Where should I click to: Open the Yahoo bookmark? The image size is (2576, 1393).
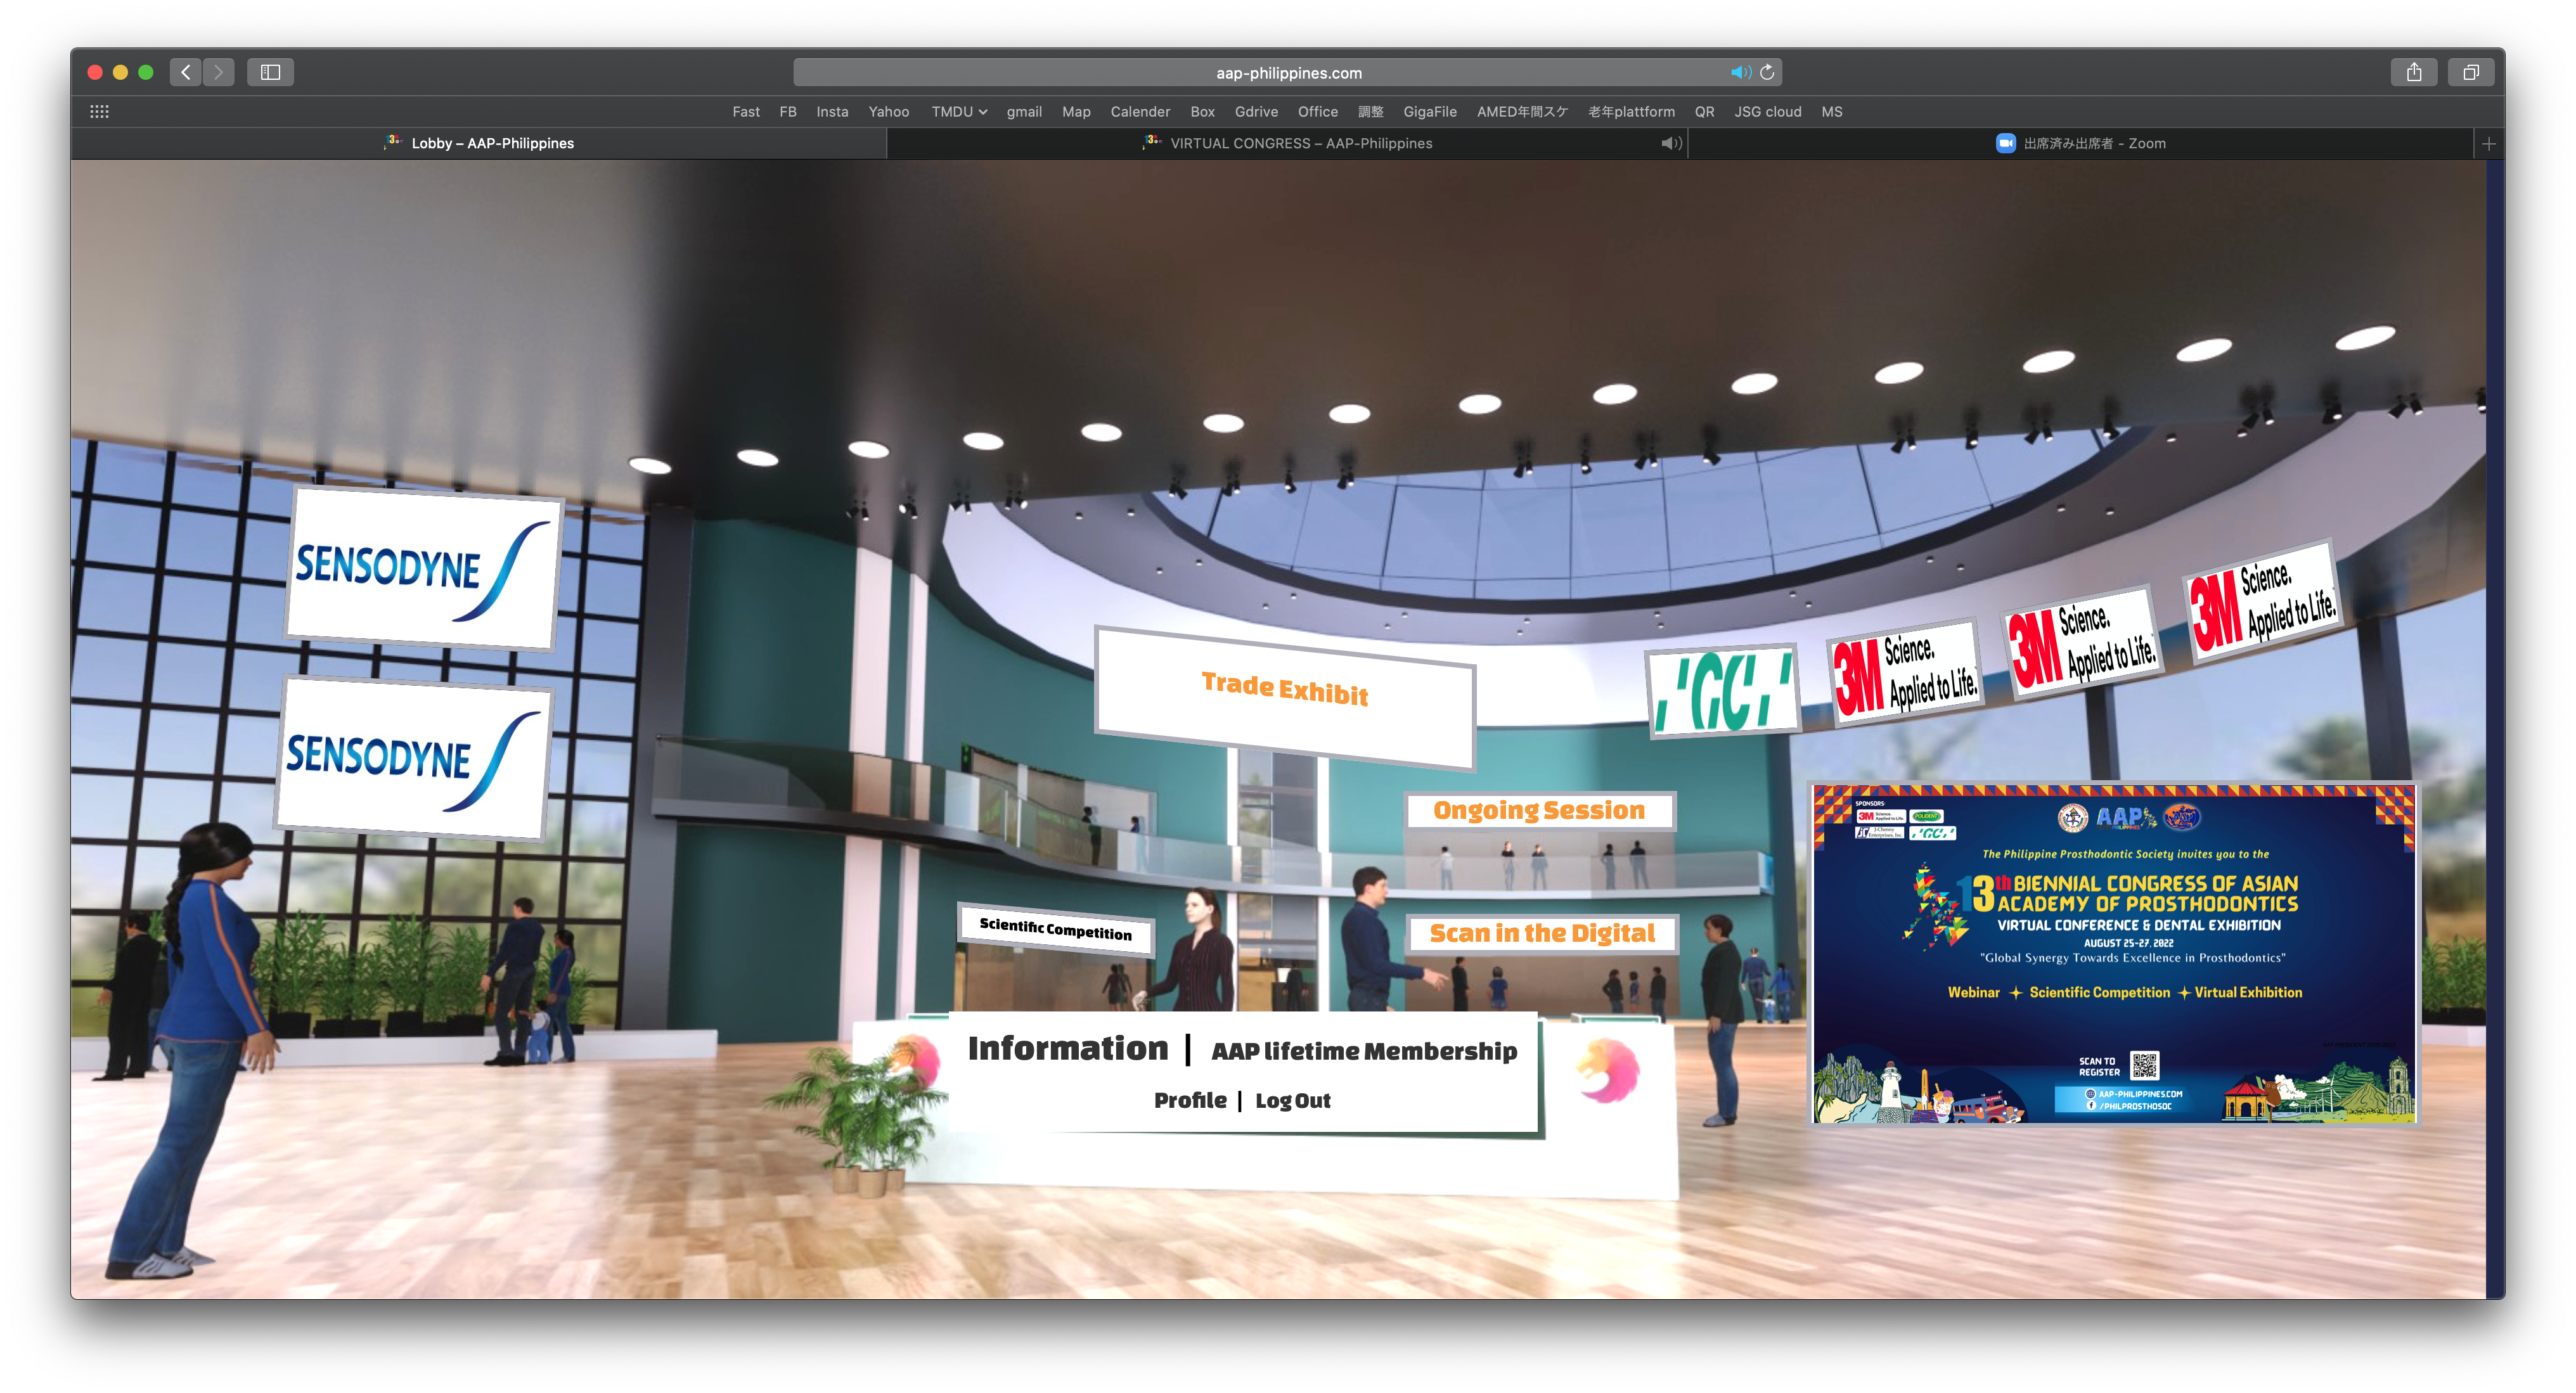coord(889,112)
